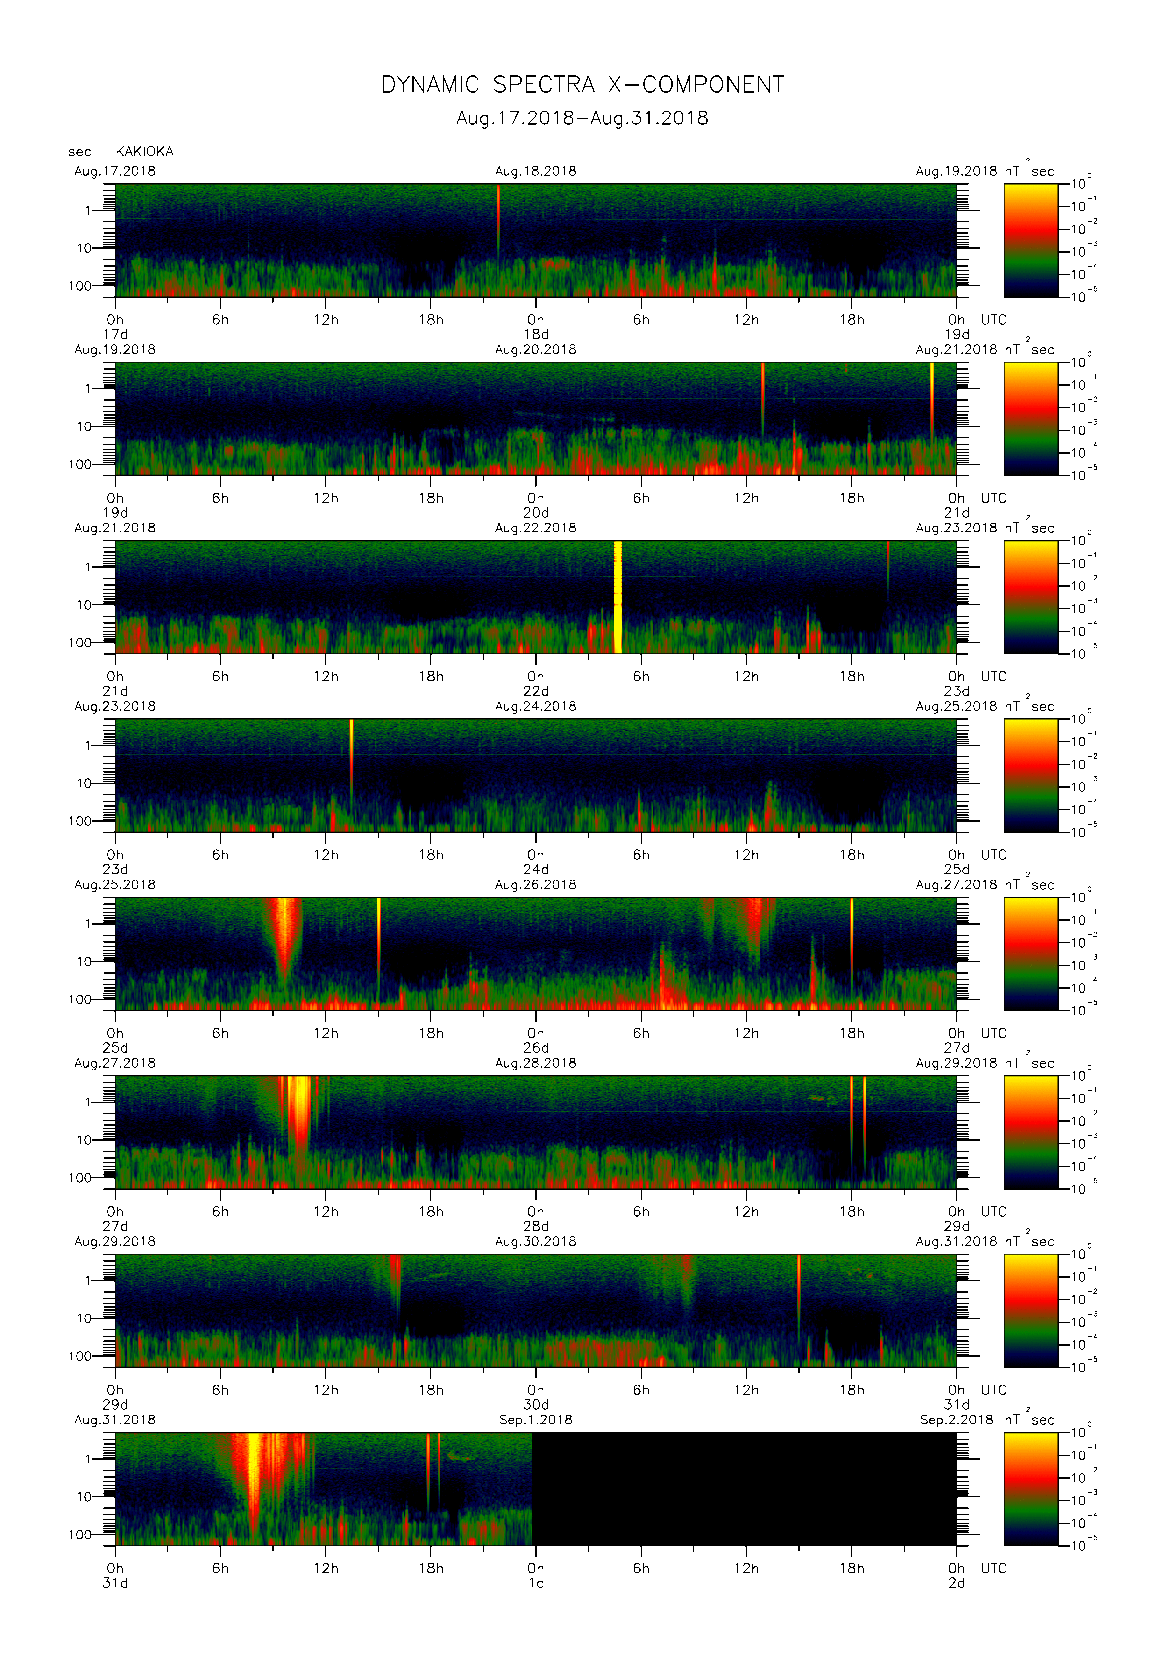Click the Aug.18.2018 date label
This screenshot has width=1165, height=1679.
click(536, 171)
